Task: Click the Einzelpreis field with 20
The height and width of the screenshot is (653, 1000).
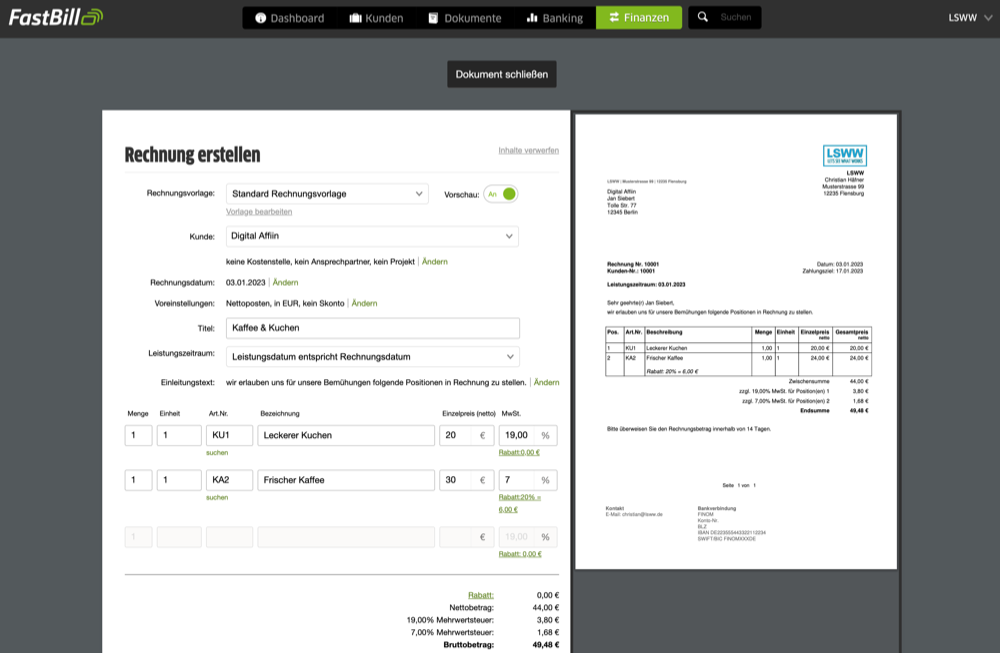Action: (467, 436)
